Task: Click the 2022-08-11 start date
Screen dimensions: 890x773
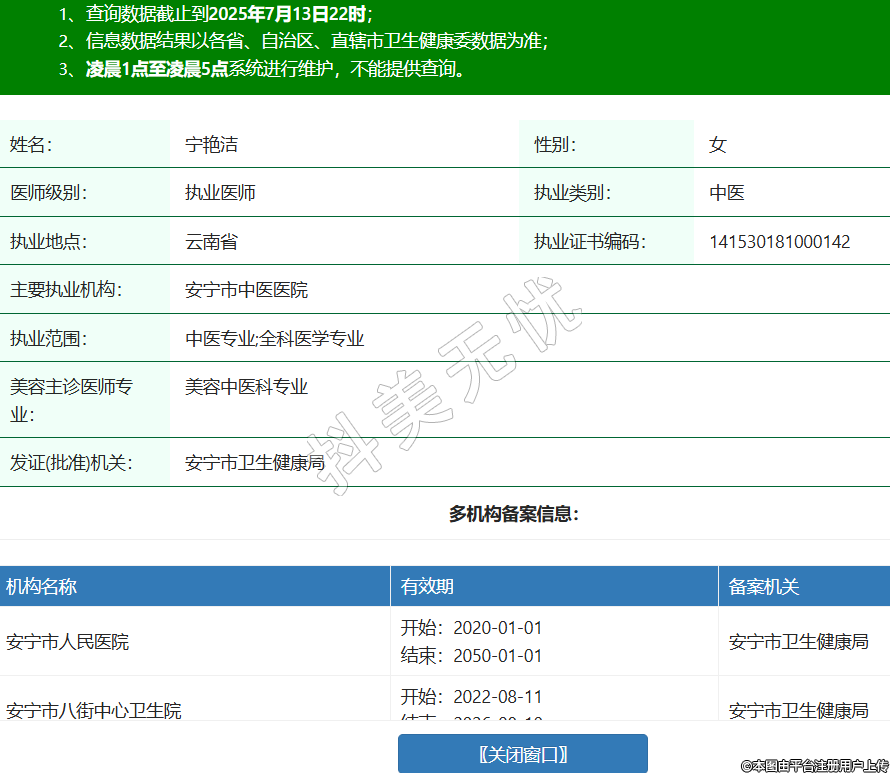Action: coord(497,696)
